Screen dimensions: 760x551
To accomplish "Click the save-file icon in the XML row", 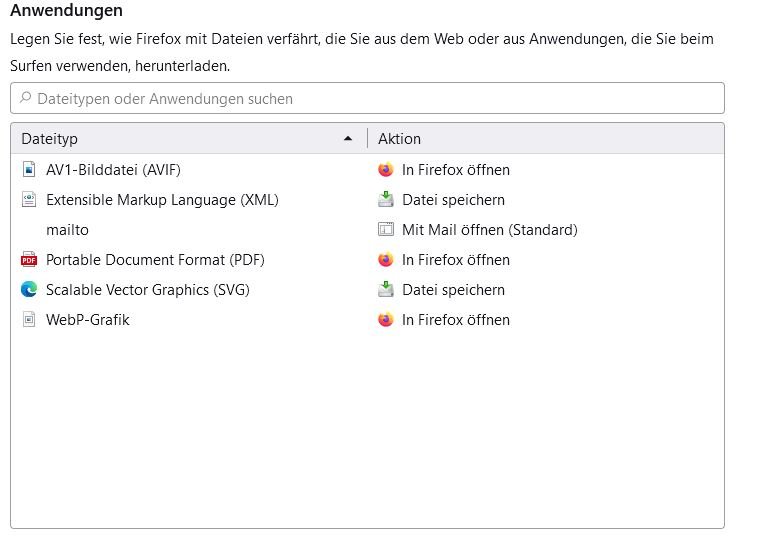I will 386,199.
